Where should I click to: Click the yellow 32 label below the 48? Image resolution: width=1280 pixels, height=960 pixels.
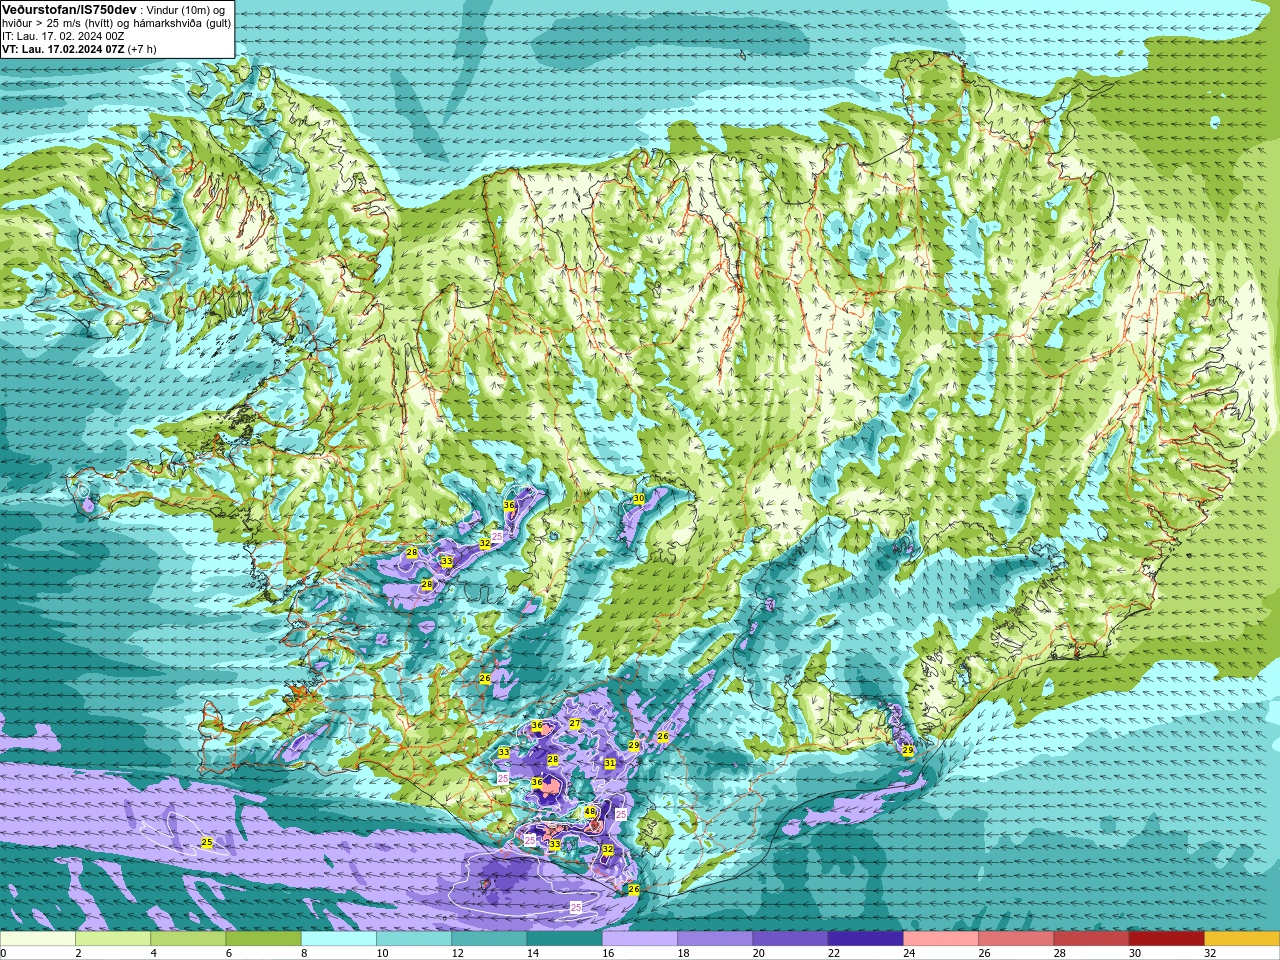pos(608,849)
